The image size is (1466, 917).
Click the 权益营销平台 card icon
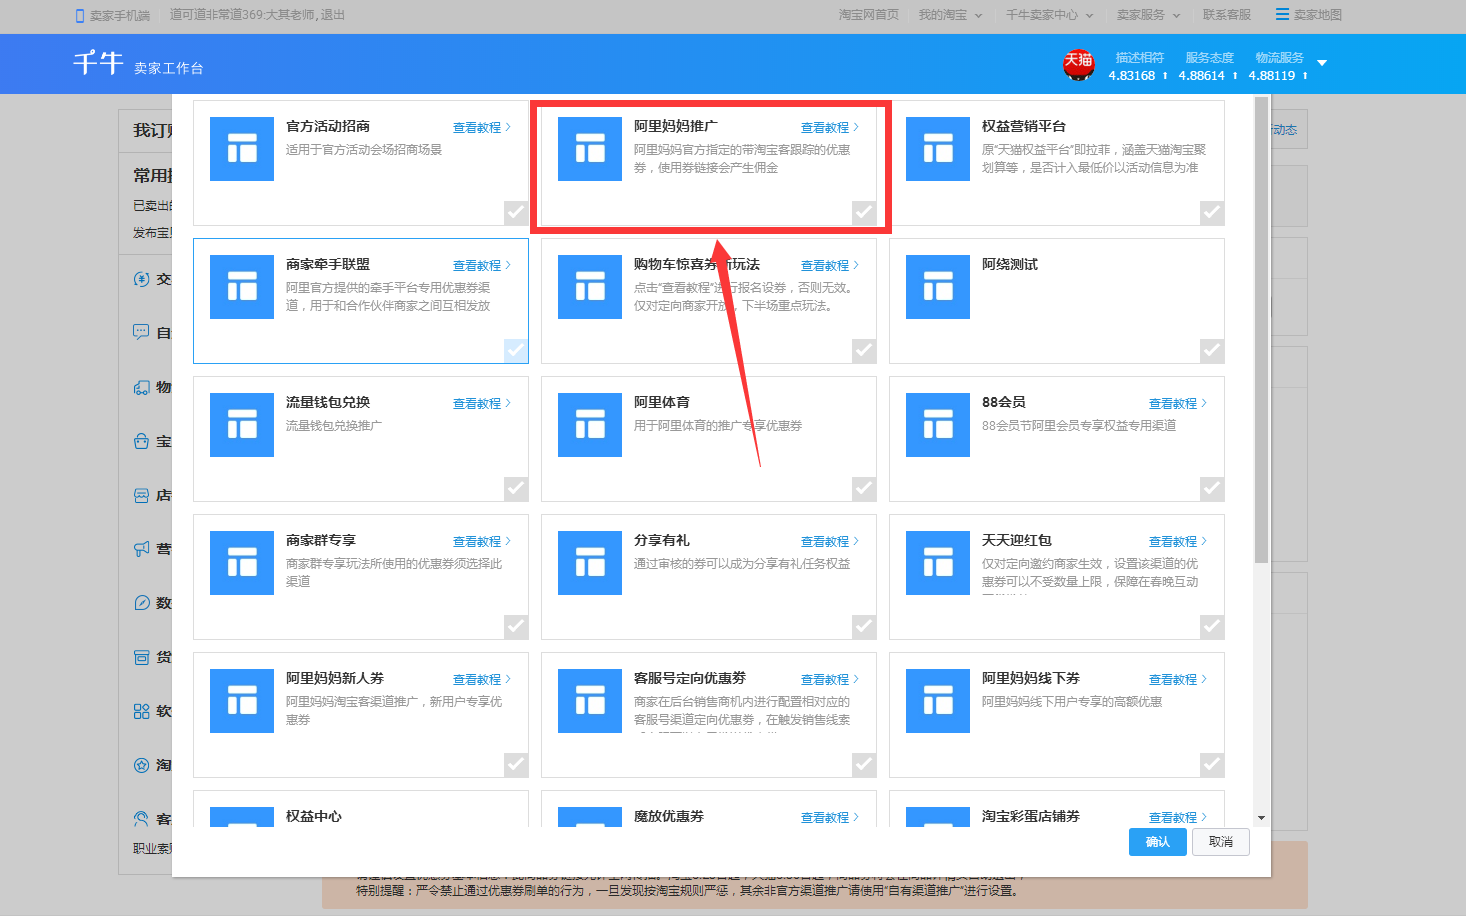point(938,149)
